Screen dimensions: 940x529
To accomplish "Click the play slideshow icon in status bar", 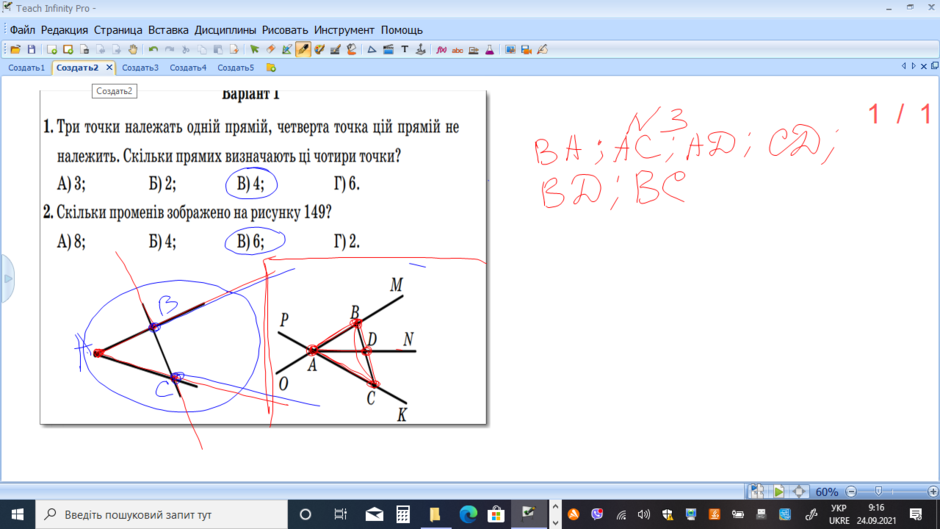I will coord(778,491).
